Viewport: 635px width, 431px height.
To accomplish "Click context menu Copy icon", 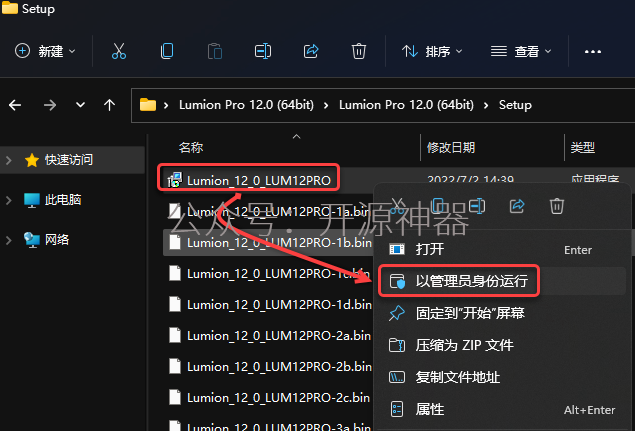I will point(437,206).
